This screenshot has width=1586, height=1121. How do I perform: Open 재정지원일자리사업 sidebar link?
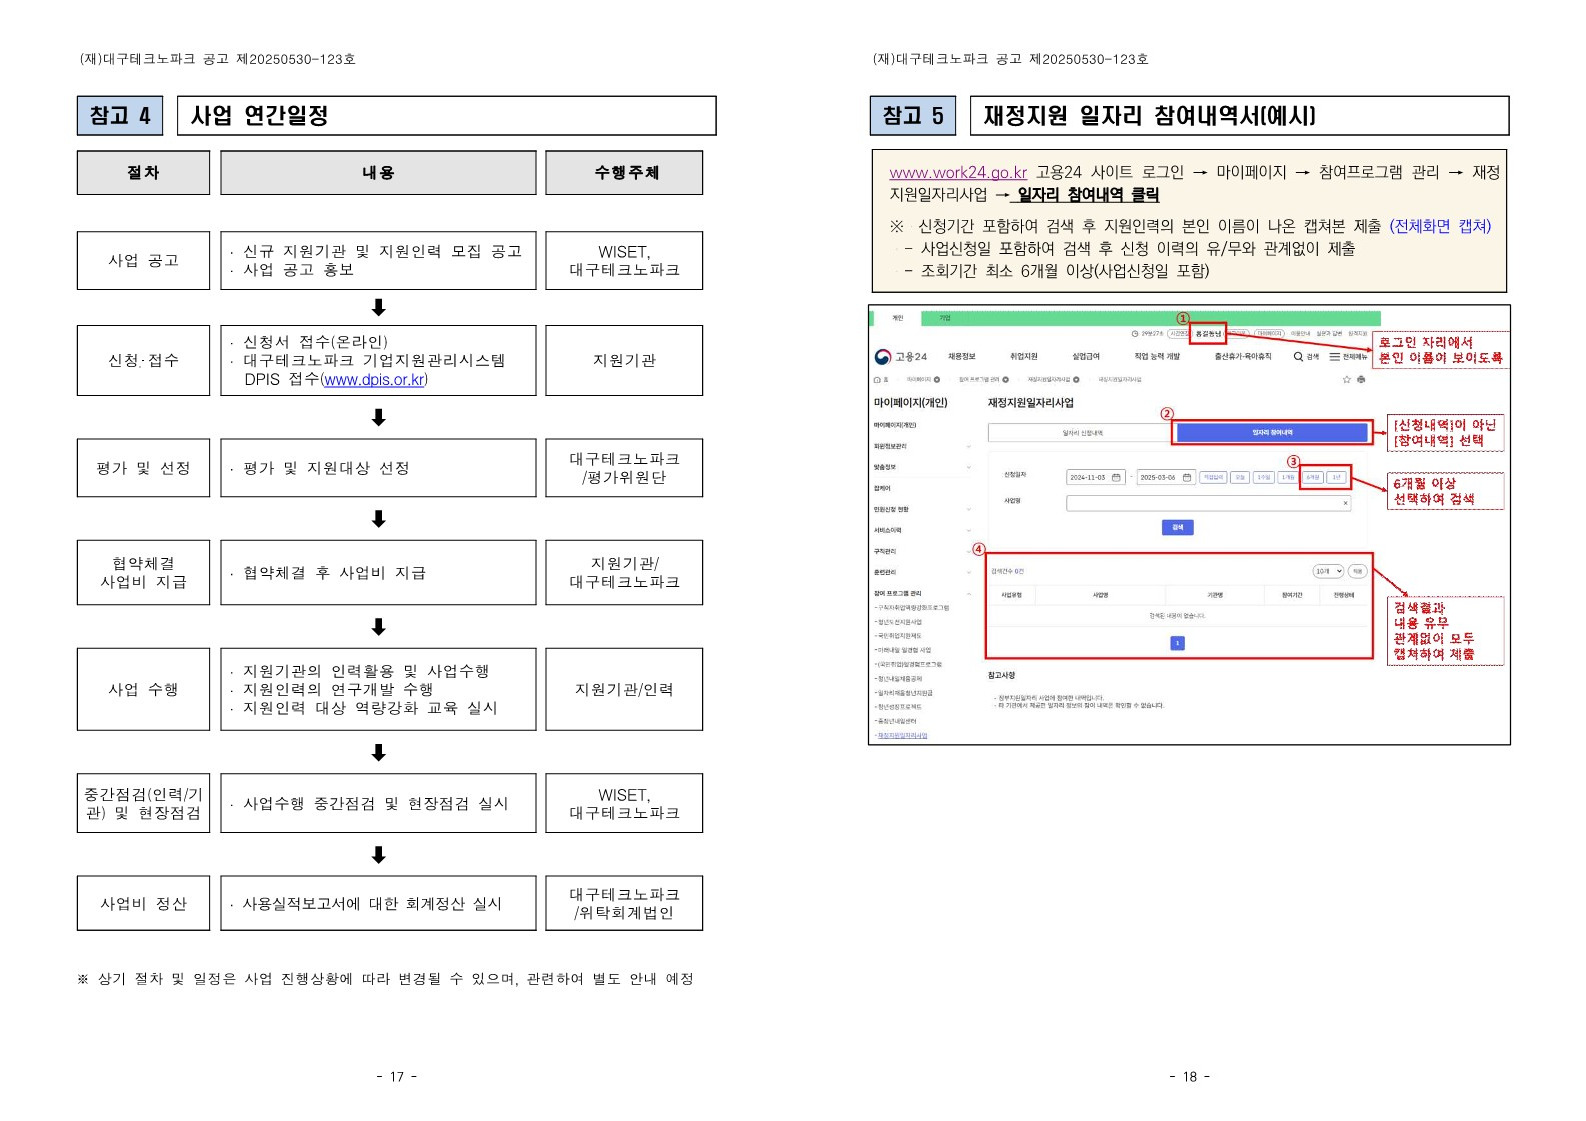coord(902,735)
